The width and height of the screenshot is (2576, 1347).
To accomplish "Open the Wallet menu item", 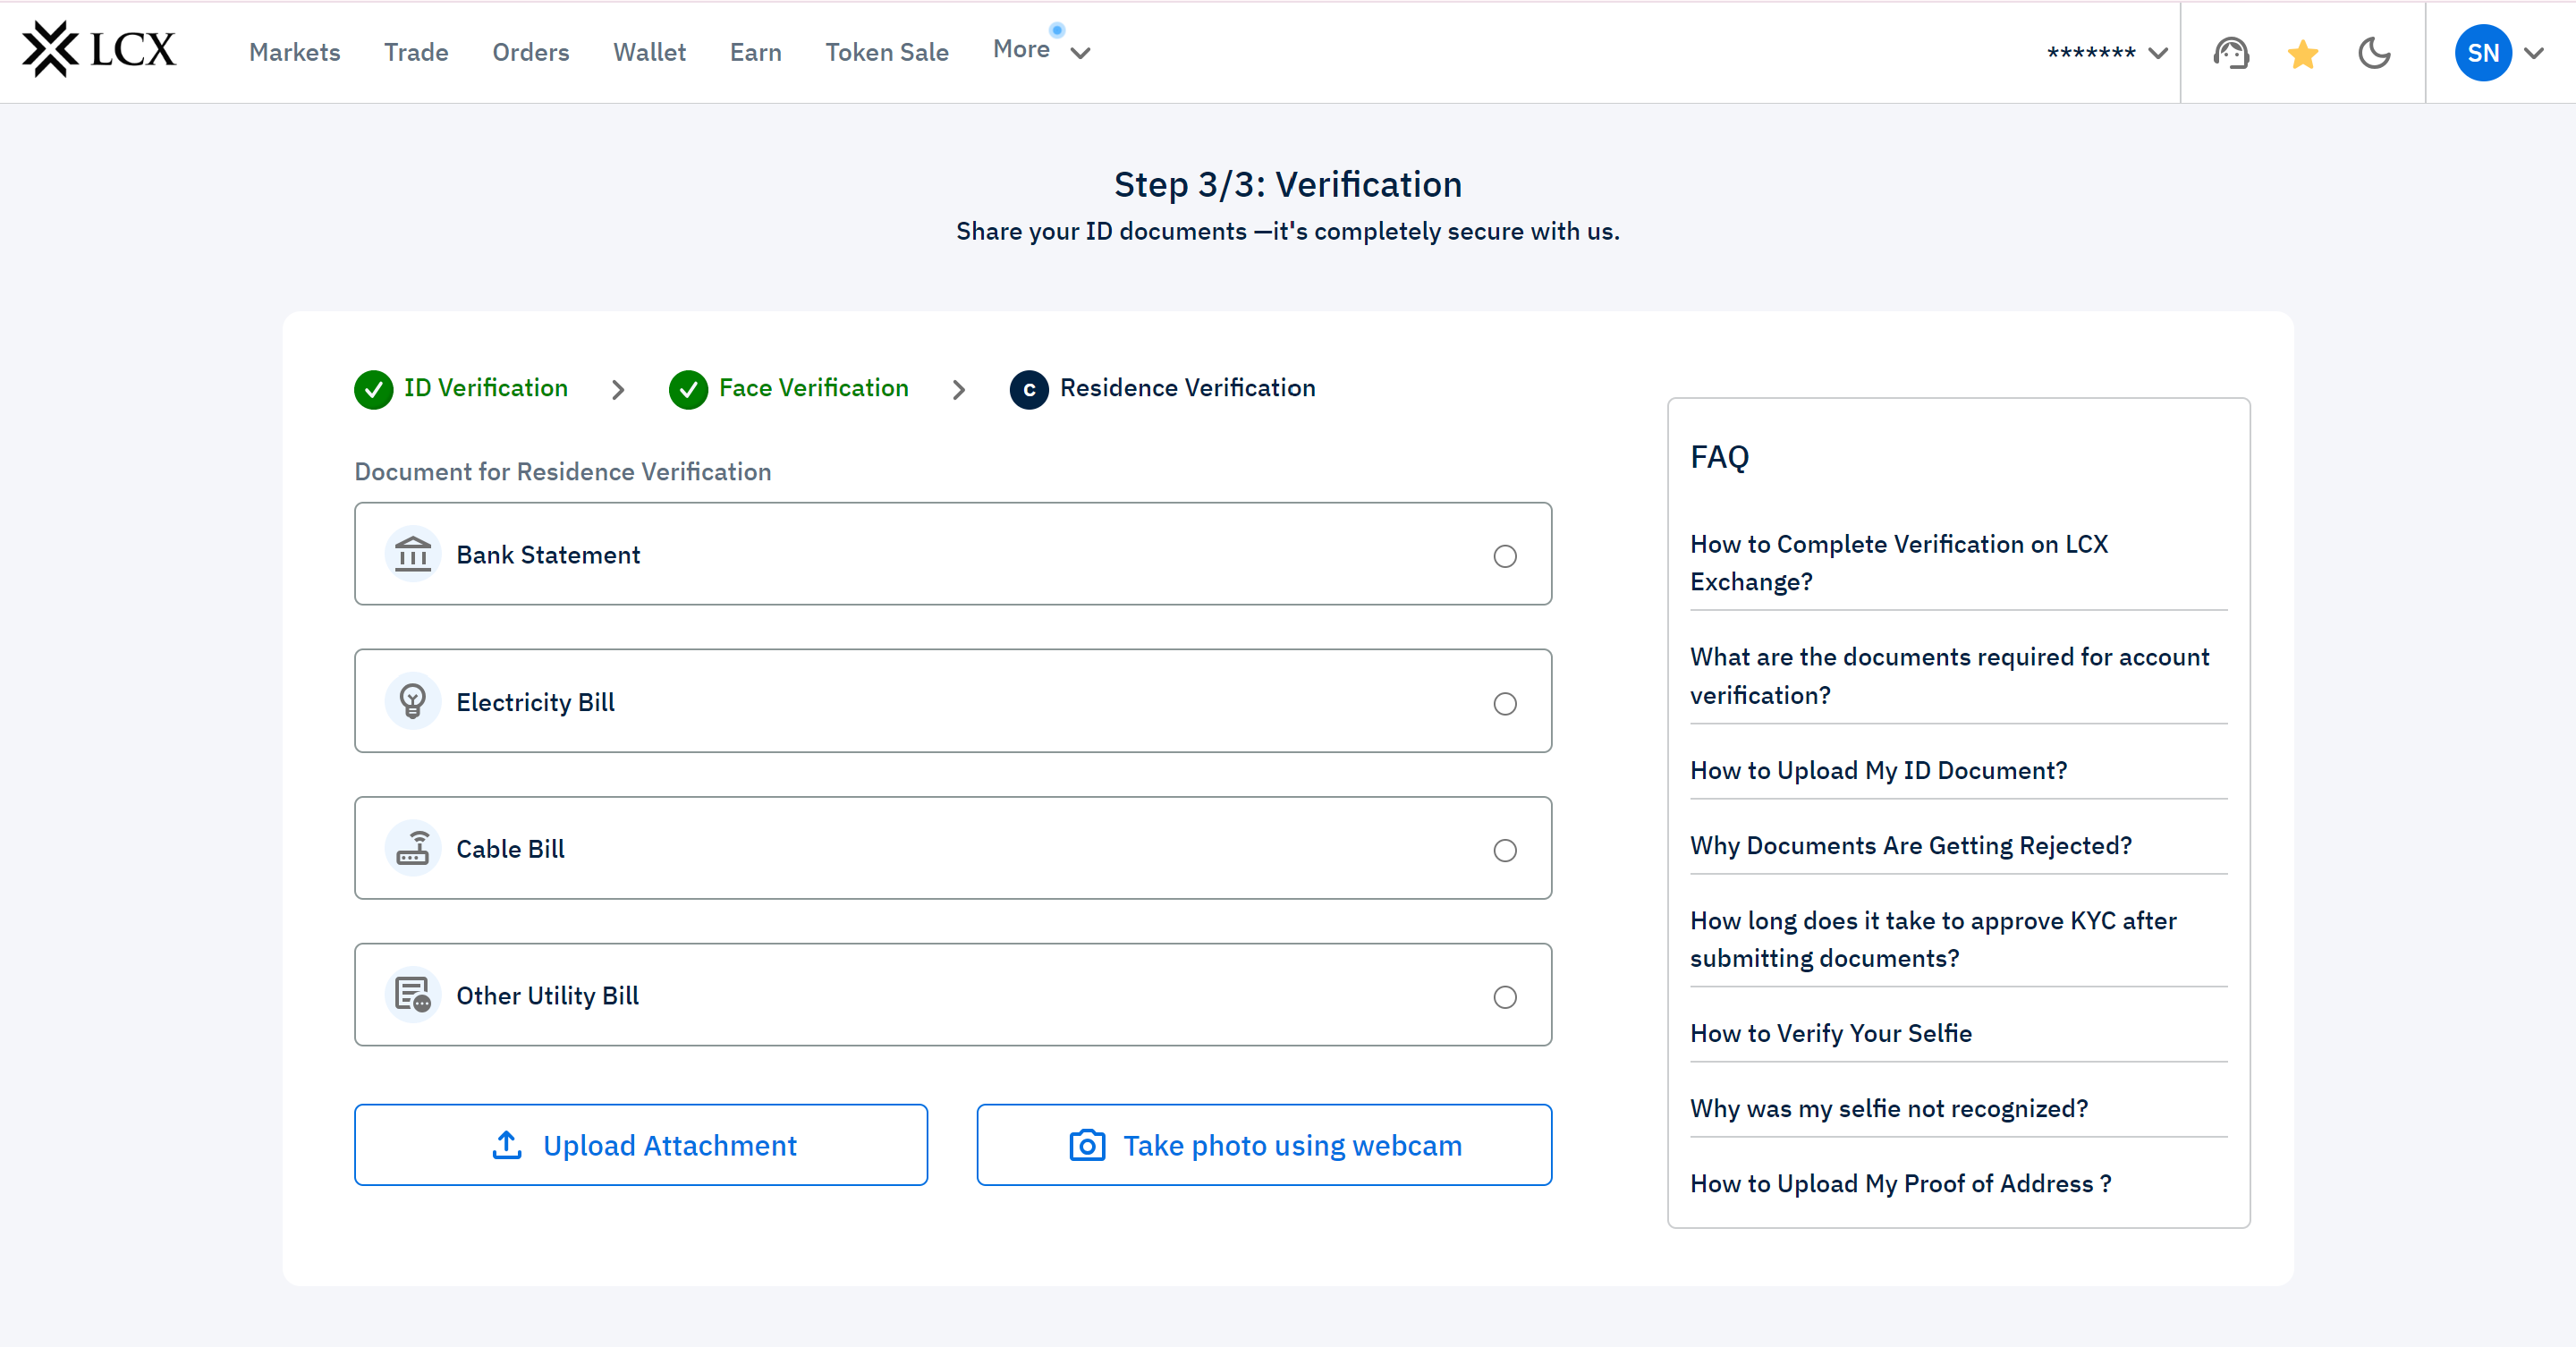I will click(x=649, y=52).
